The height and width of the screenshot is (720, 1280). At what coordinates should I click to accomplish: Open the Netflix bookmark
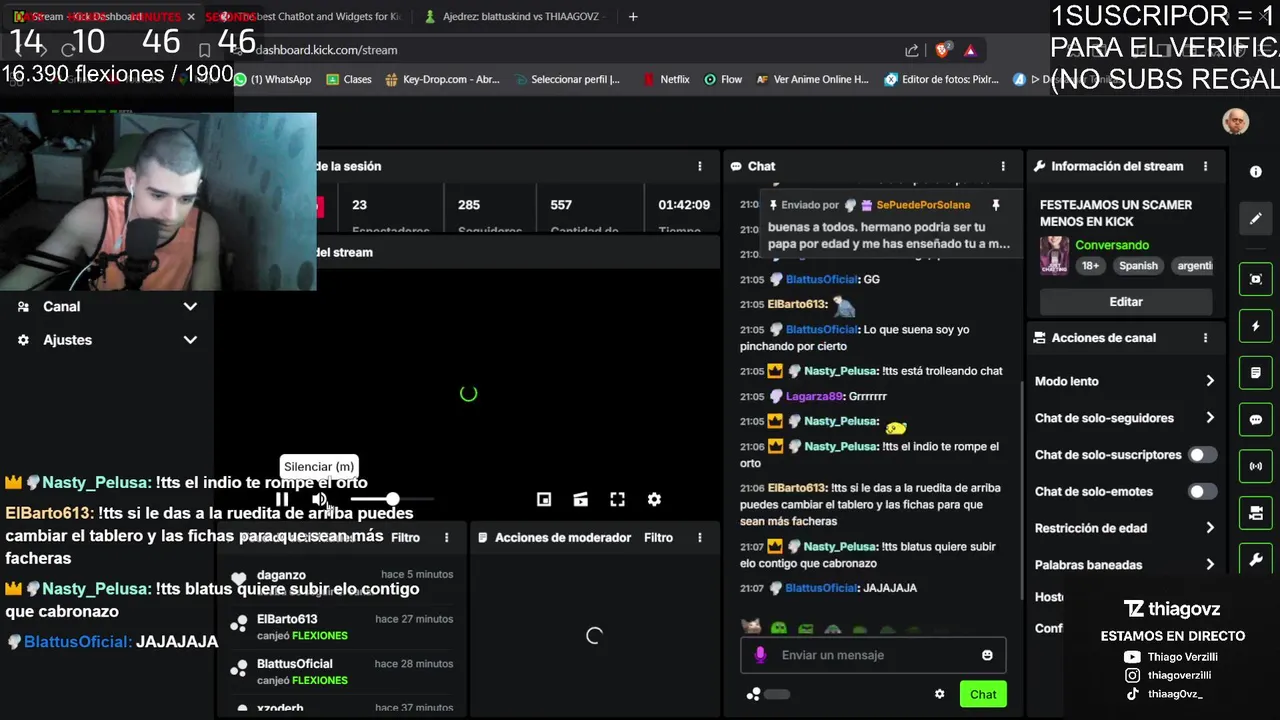pos(665,80)
